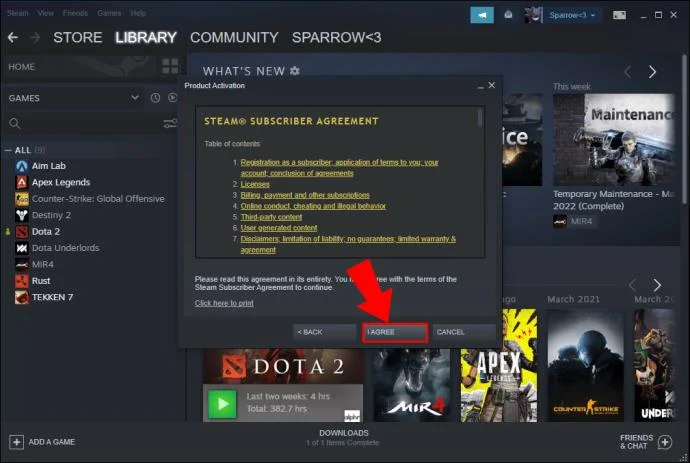The height and width of the screenshot is (463, 690).
Task: Click HOME in the library sidebar
Action: pyautogui.click(x=22, y=67)
